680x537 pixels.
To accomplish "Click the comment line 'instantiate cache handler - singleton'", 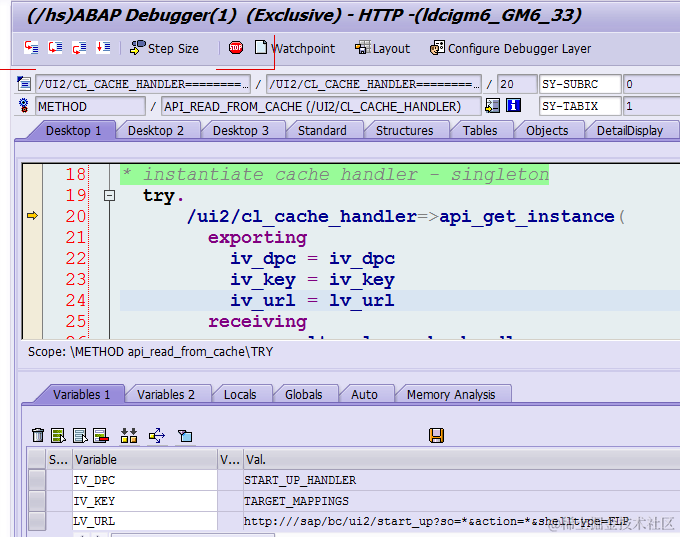I will (334, 174).
